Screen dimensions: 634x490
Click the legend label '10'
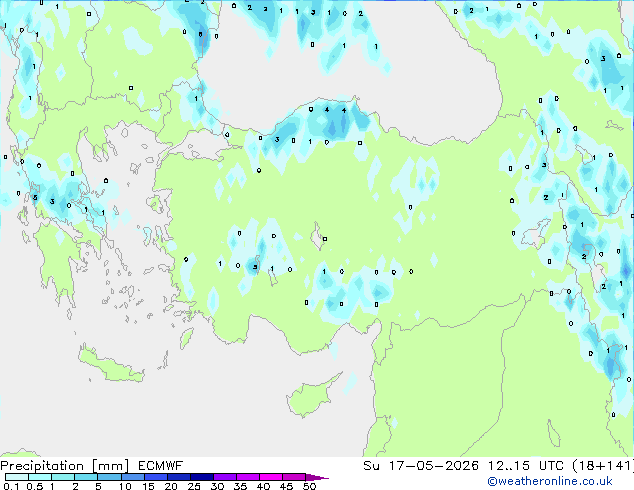point(125,486)
